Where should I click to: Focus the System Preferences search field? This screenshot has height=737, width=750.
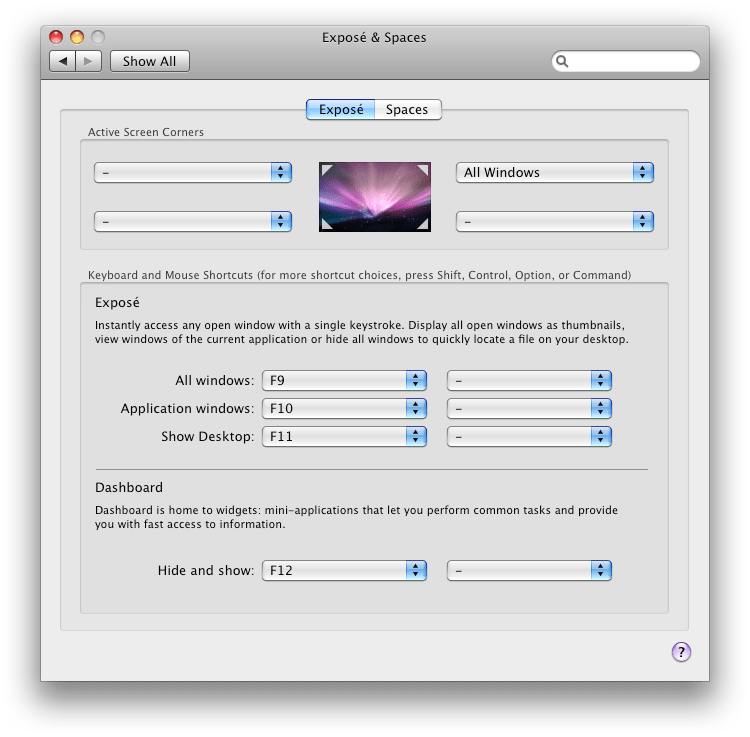(x=626, y=61)
